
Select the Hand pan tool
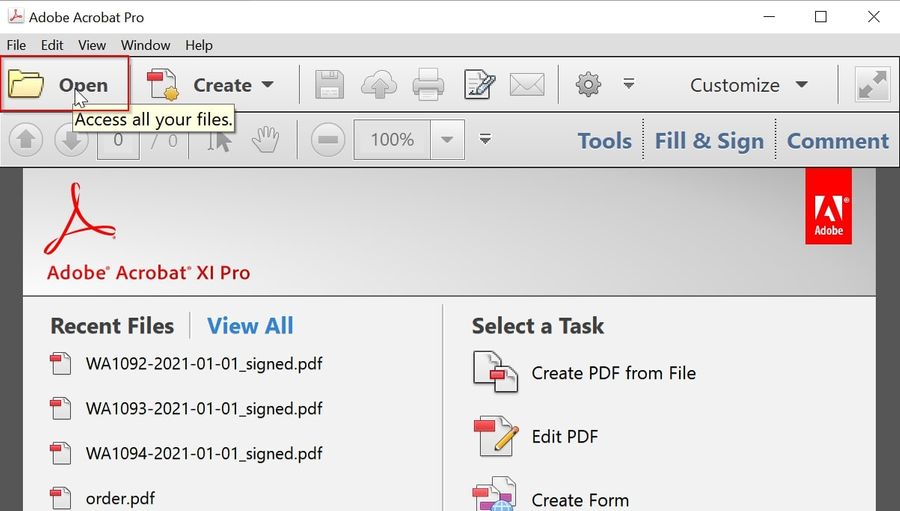pos(266,140)
